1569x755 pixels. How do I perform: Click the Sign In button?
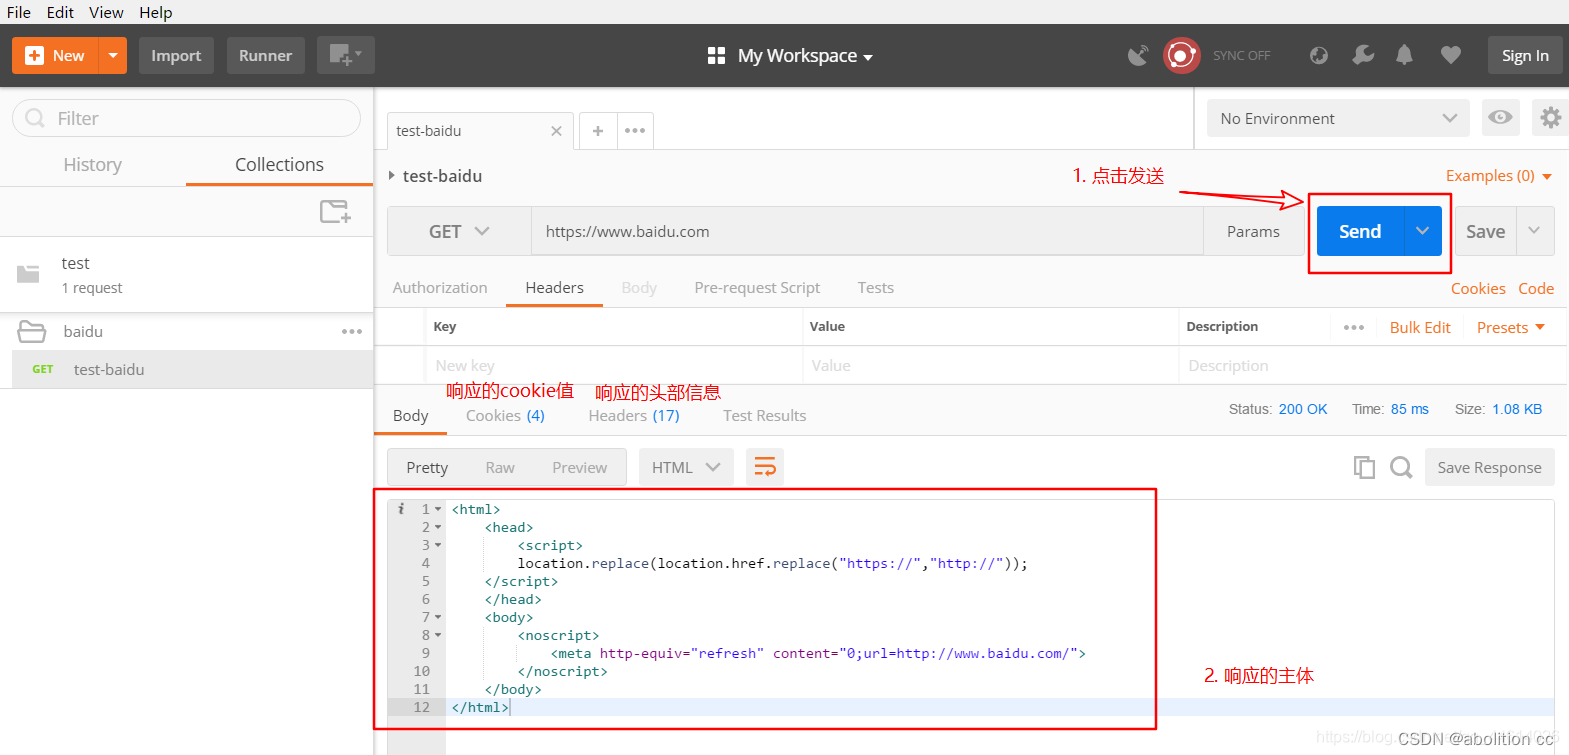click(x=1525, y=56)
